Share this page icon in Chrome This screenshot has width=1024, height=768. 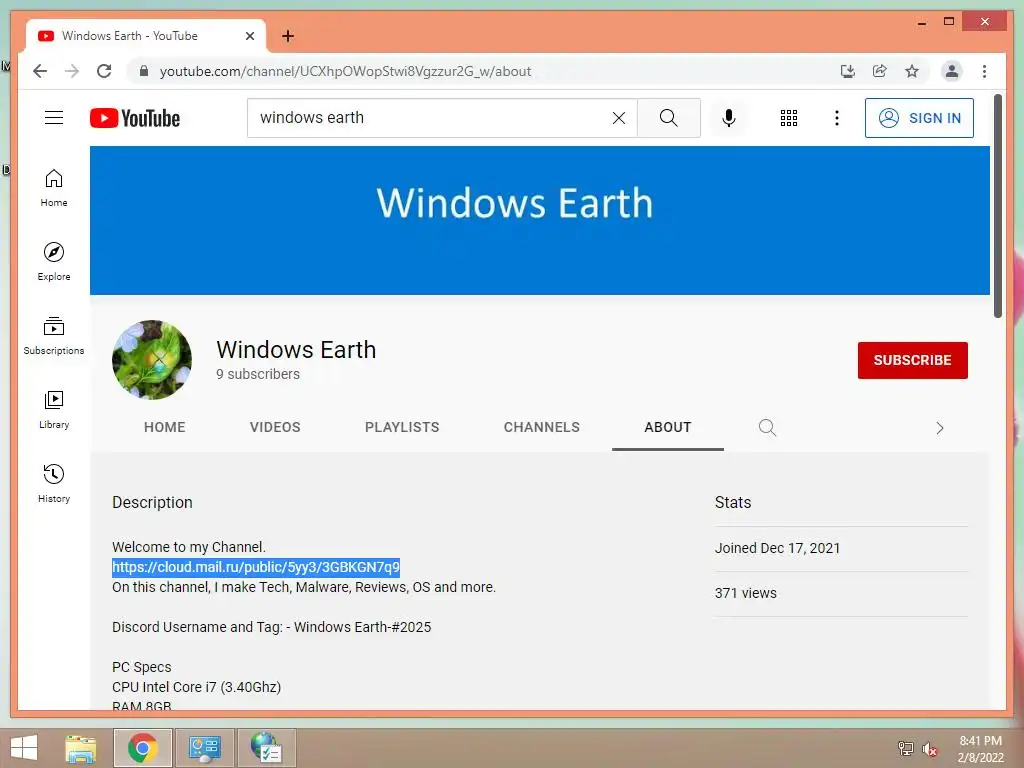pyautogui.click(x=880, y=71)
